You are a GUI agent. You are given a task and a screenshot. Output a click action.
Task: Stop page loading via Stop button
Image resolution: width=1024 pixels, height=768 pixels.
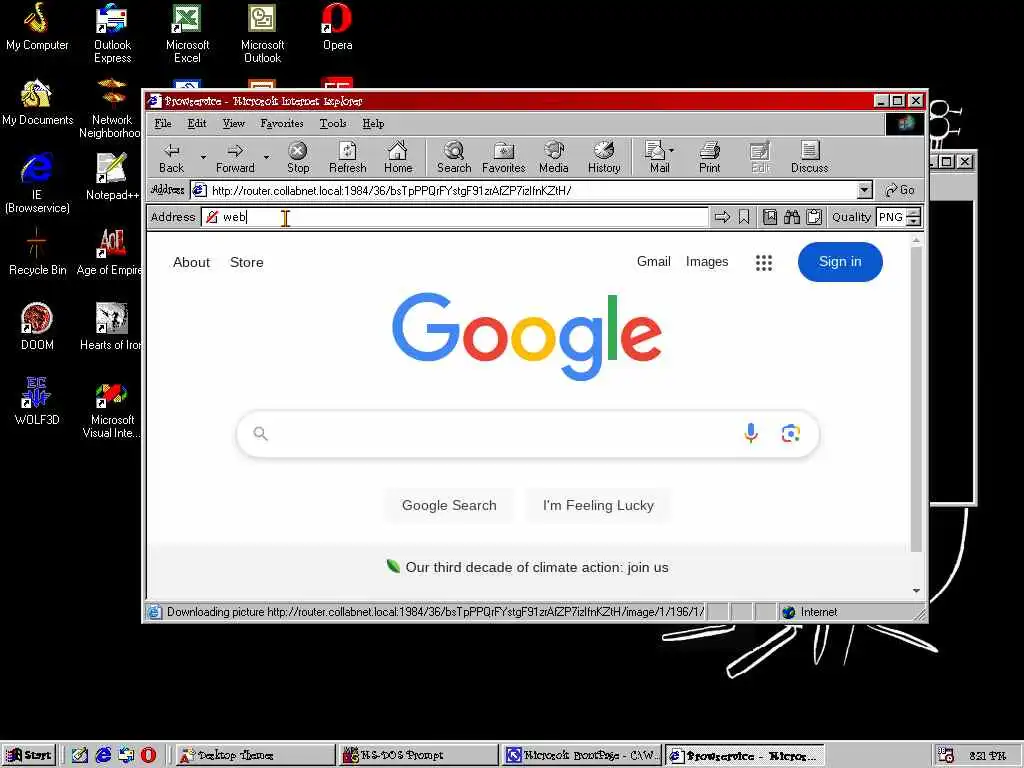[298, 158]
